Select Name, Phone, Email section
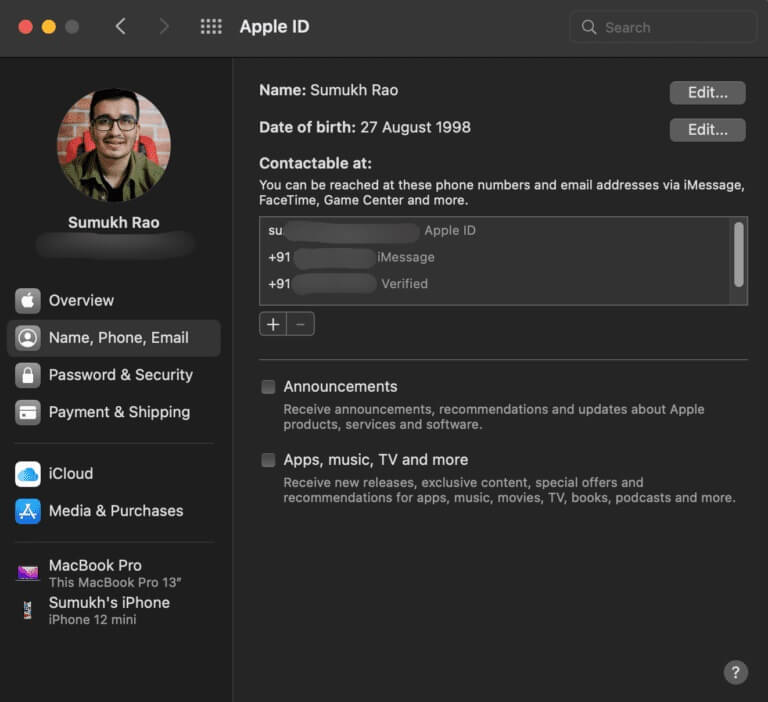 [x=114, y=338]
